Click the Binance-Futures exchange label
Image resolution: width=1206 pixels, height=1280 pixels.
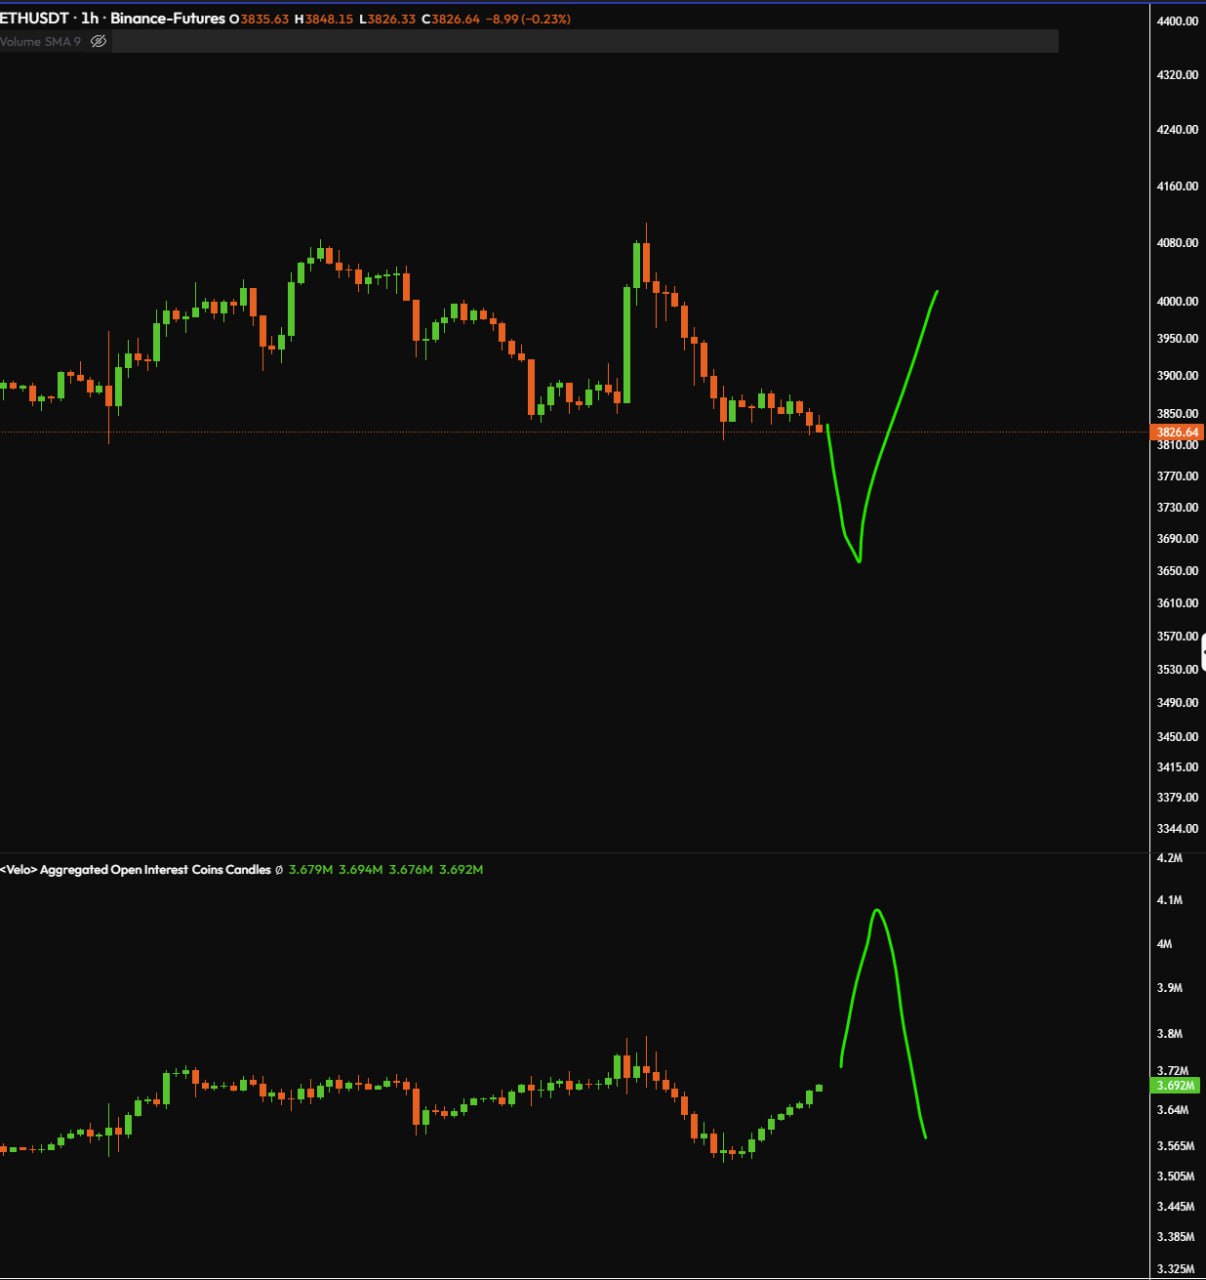[167, 18]
